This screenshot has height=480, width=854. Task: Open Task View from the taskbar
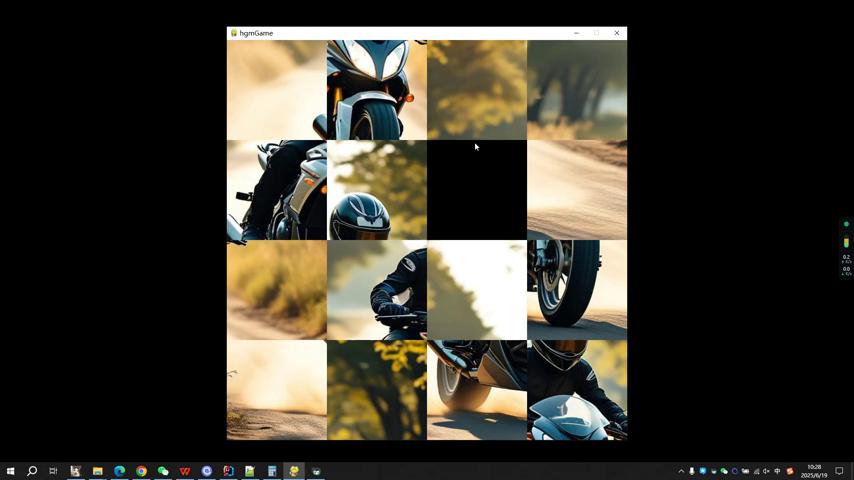[53, 471]
